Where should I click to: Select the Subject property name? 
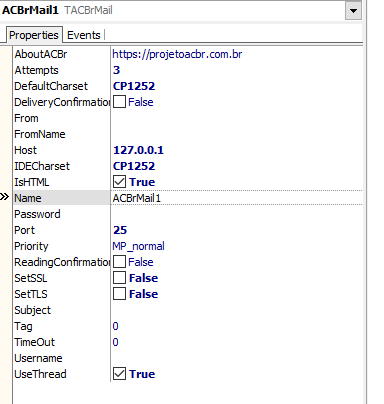pyautogui.click(x=32, y=310)
